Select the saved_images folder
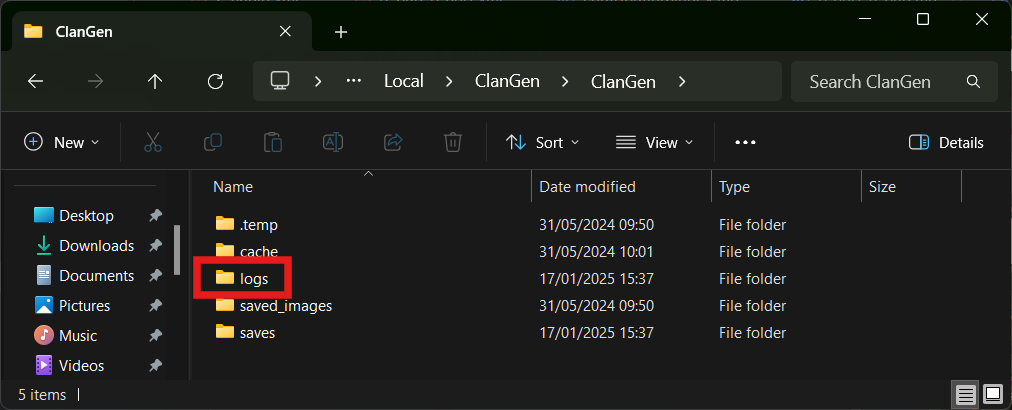The width and height of the screenshot is (1012, 410). coord(274,305)
